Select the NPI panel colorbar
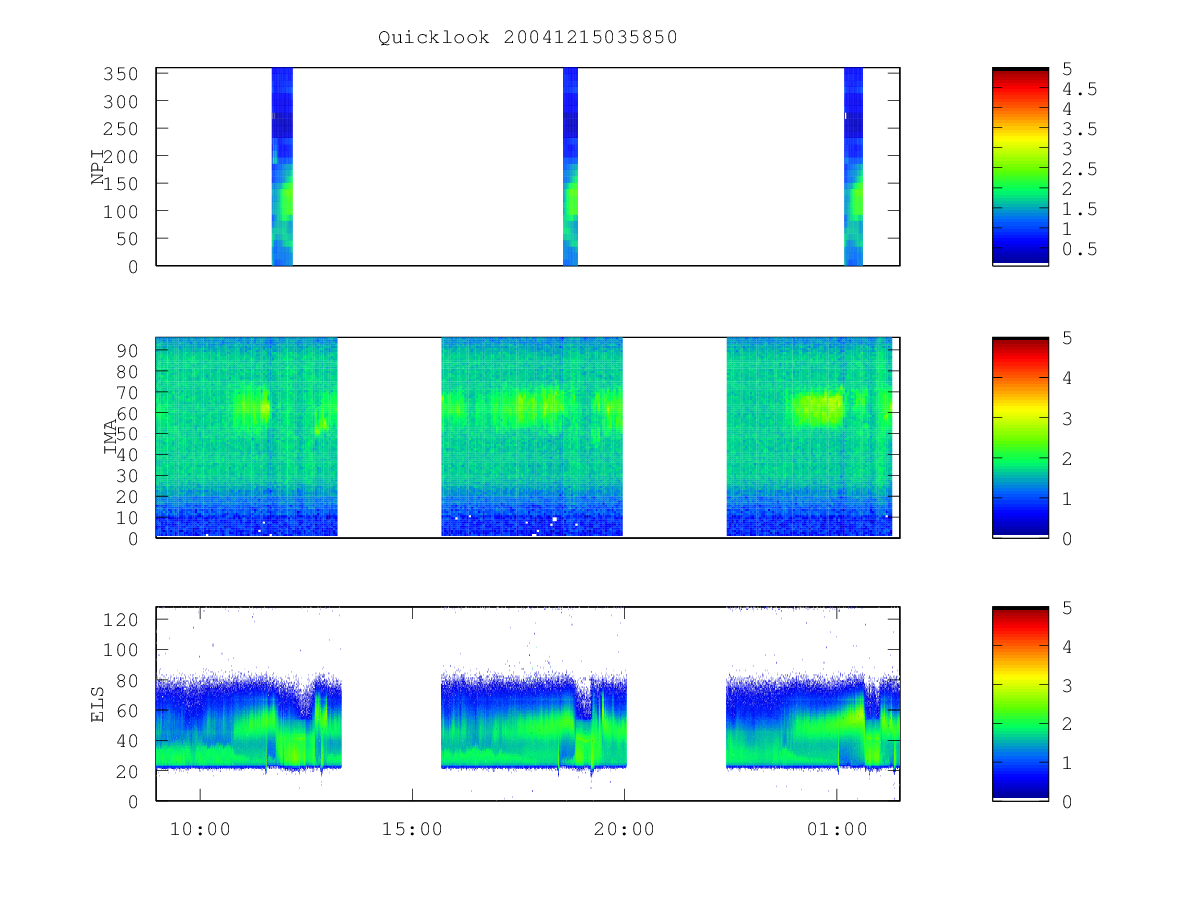The width and height of the screenshot is (1200, 900). tap(1020, 166)
